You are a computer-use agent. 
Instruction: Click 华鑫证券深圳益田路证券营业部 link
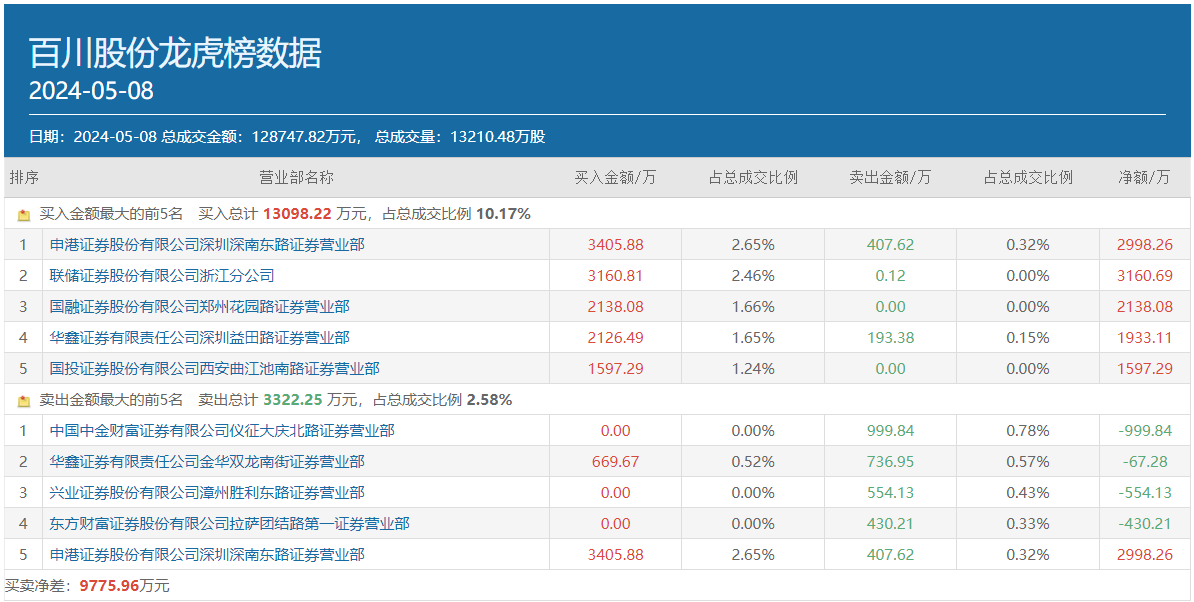(x=199, y=337)
